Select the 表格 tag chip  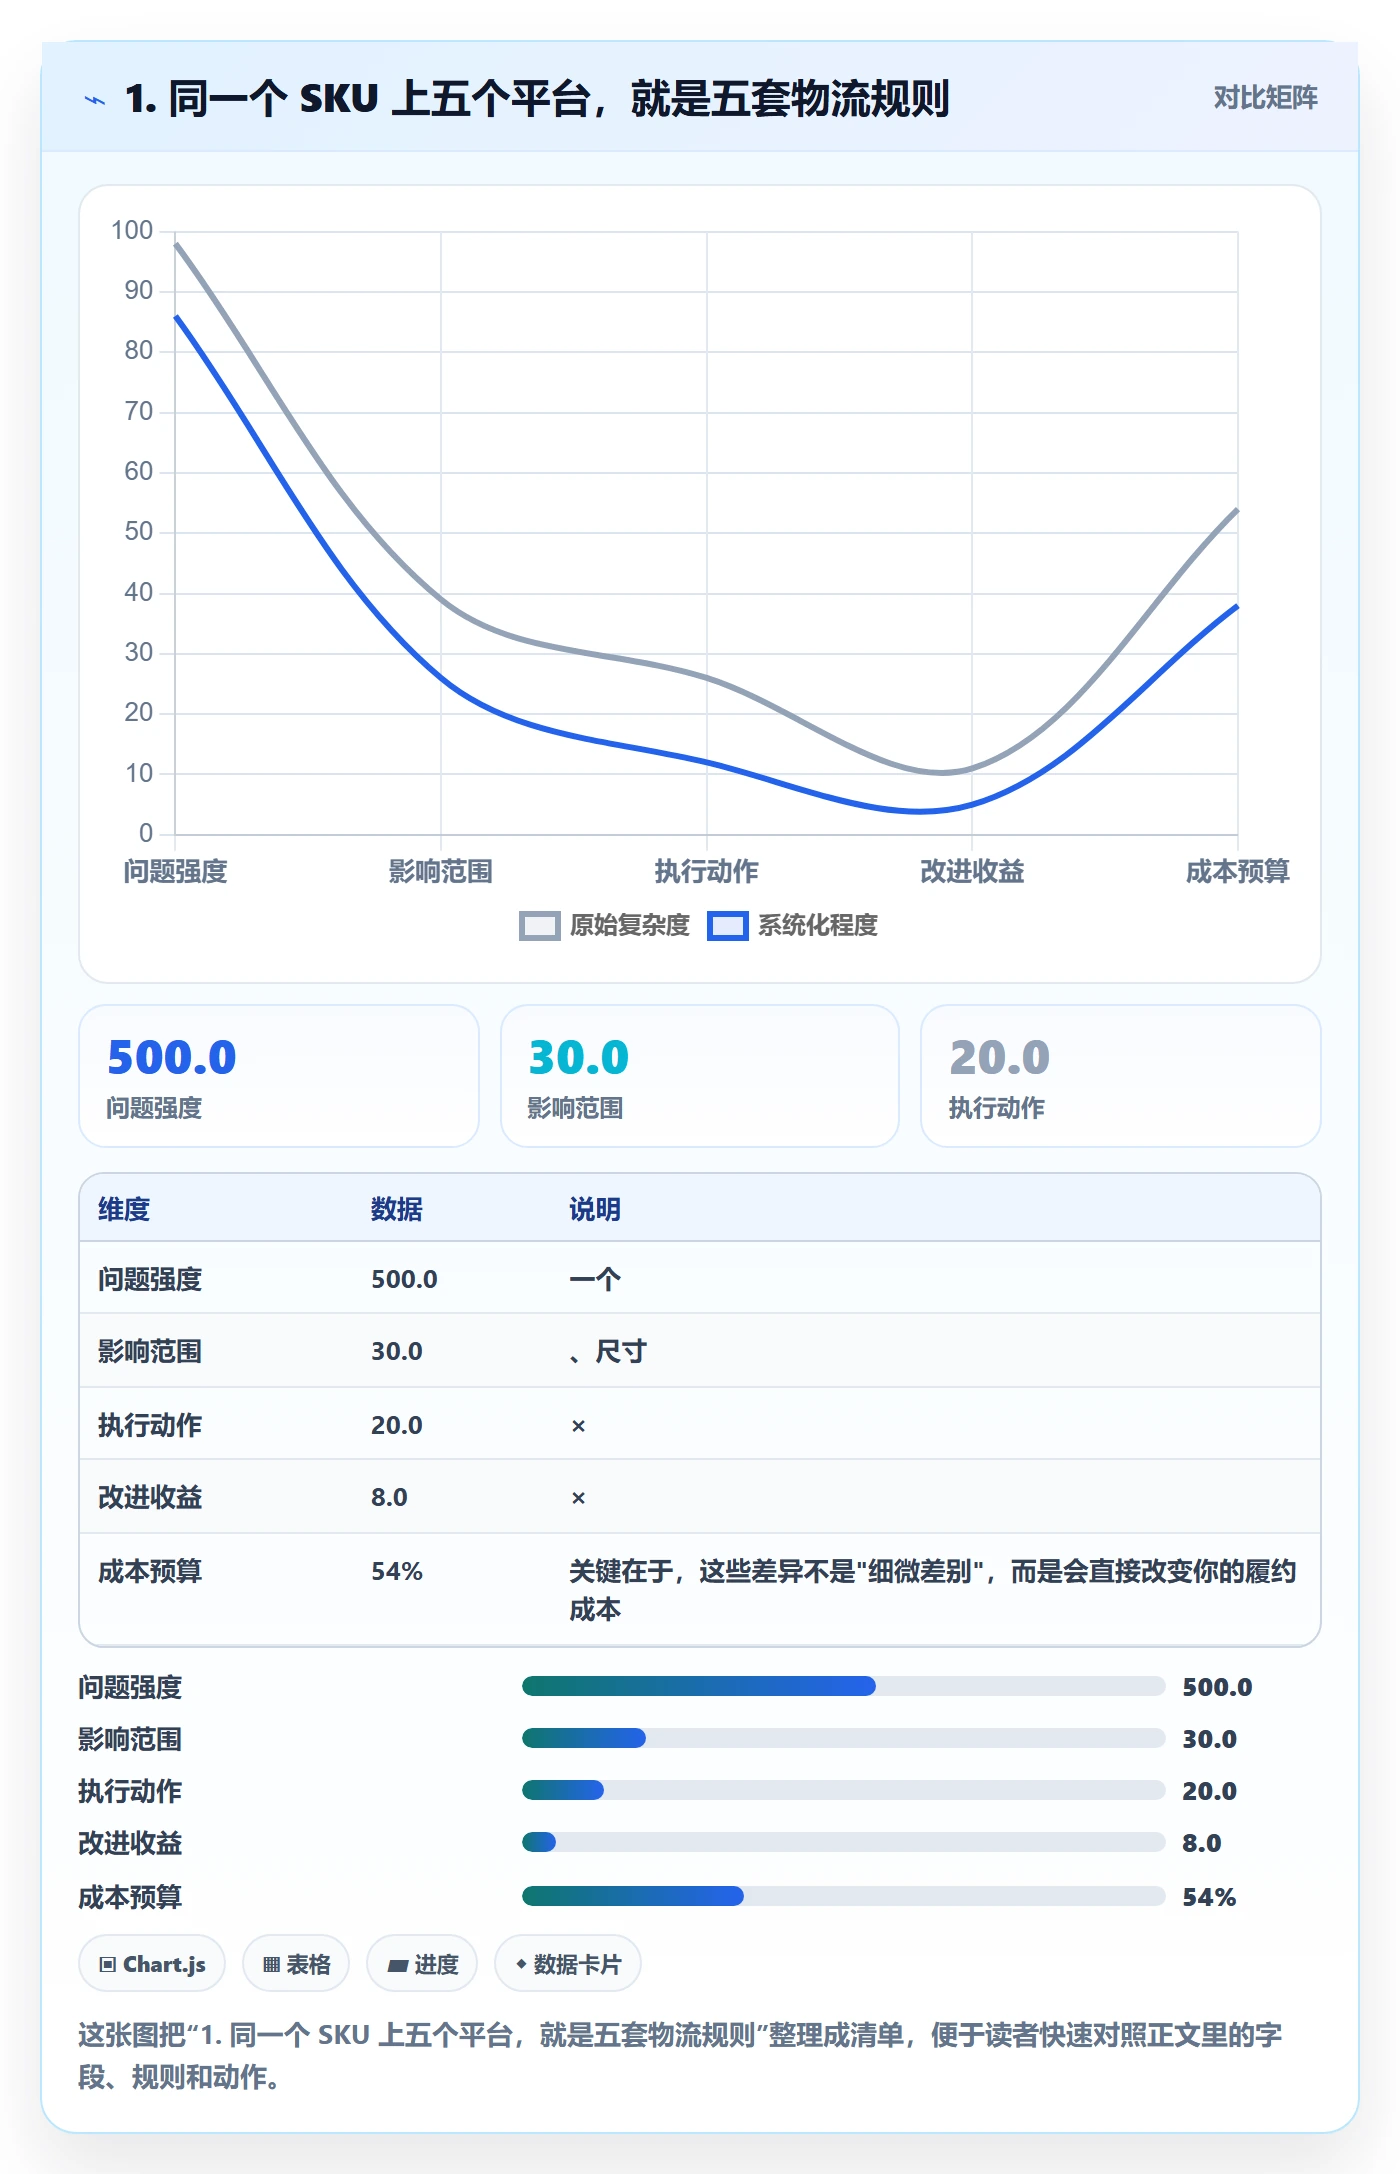click(x=296, y=1964)
